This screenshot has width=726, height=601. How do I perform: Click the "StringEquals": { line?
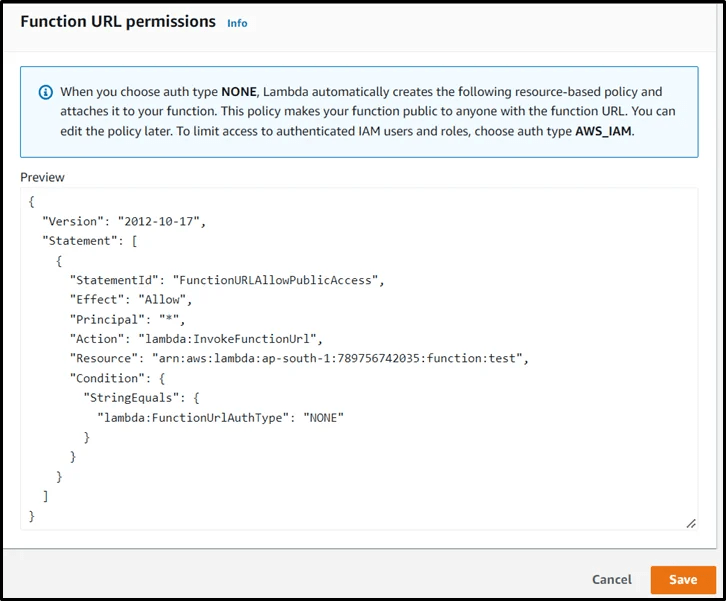click(x=141, y=398)
